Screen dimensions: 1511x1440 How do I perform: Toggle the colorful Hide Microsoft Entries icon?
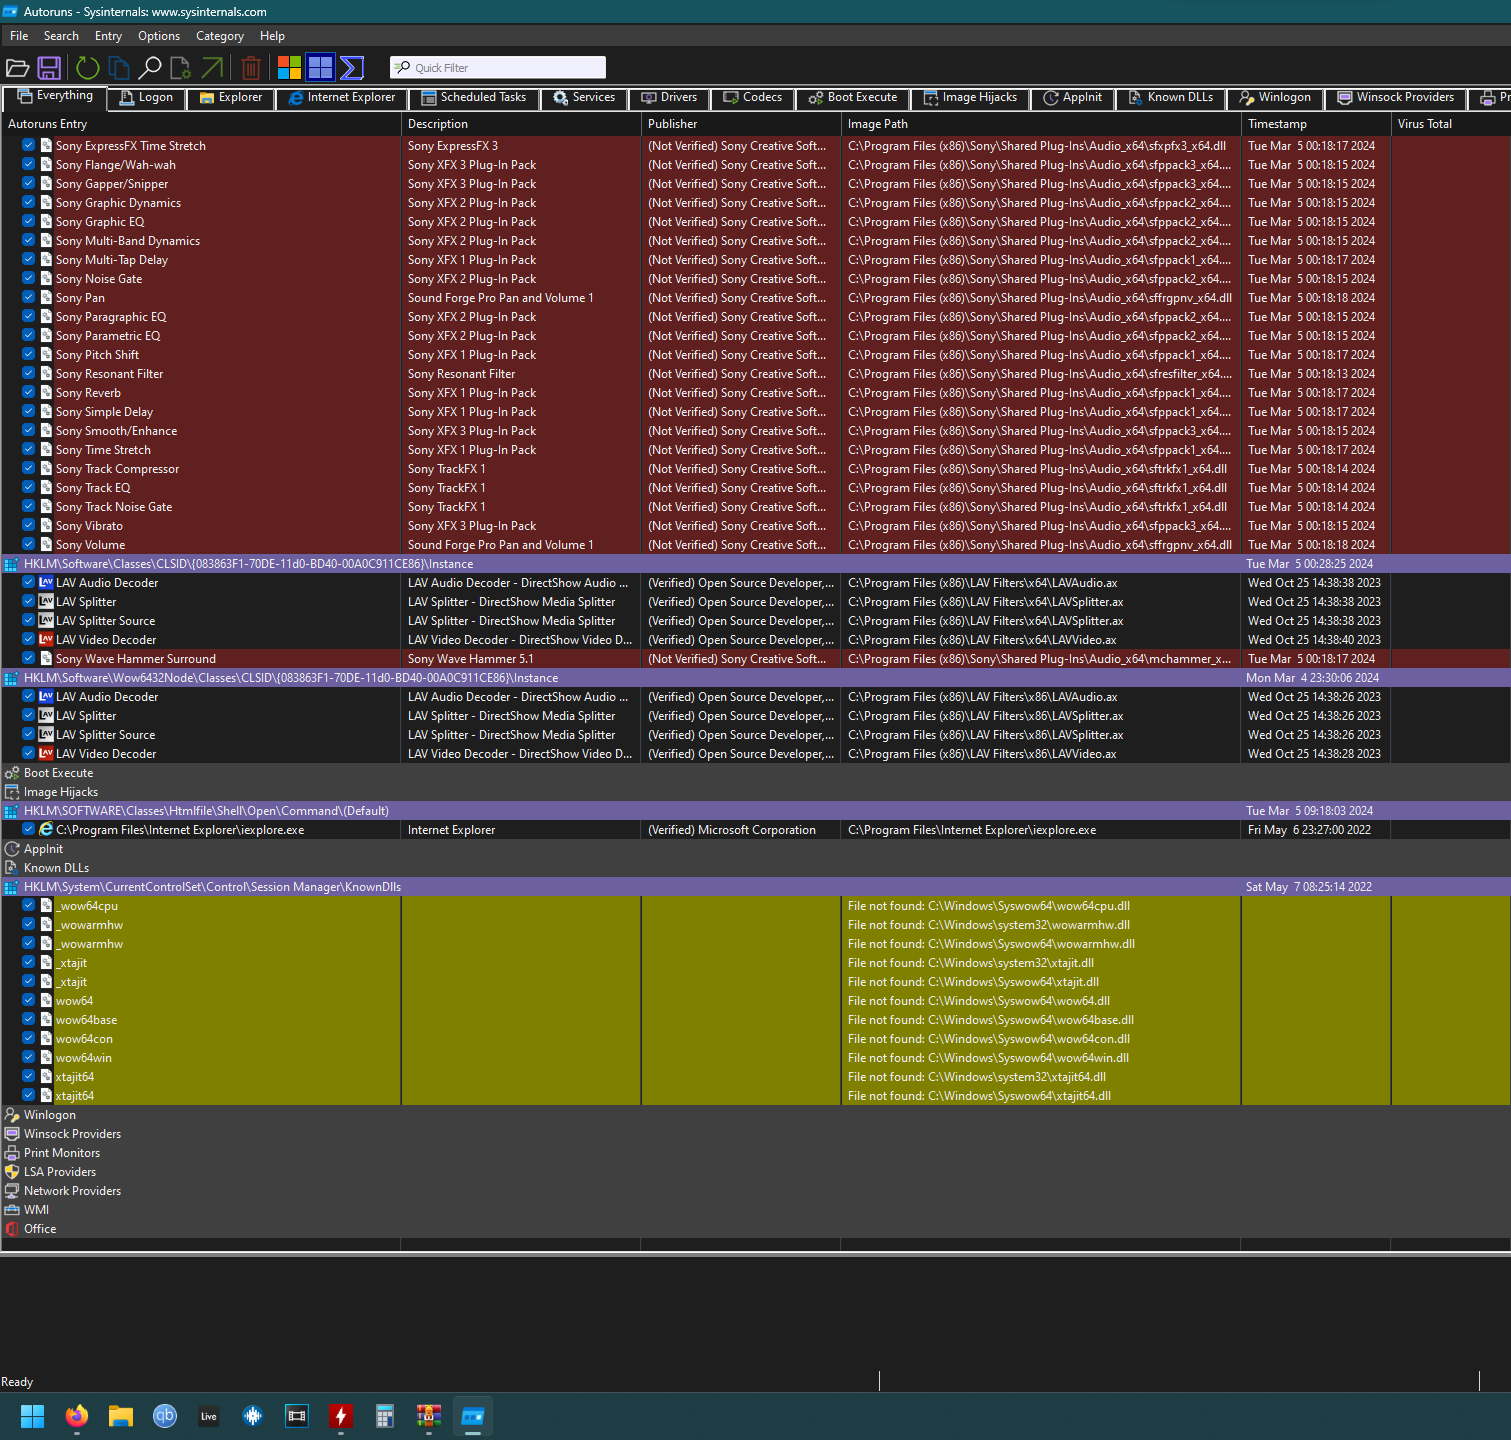(289, 68)
